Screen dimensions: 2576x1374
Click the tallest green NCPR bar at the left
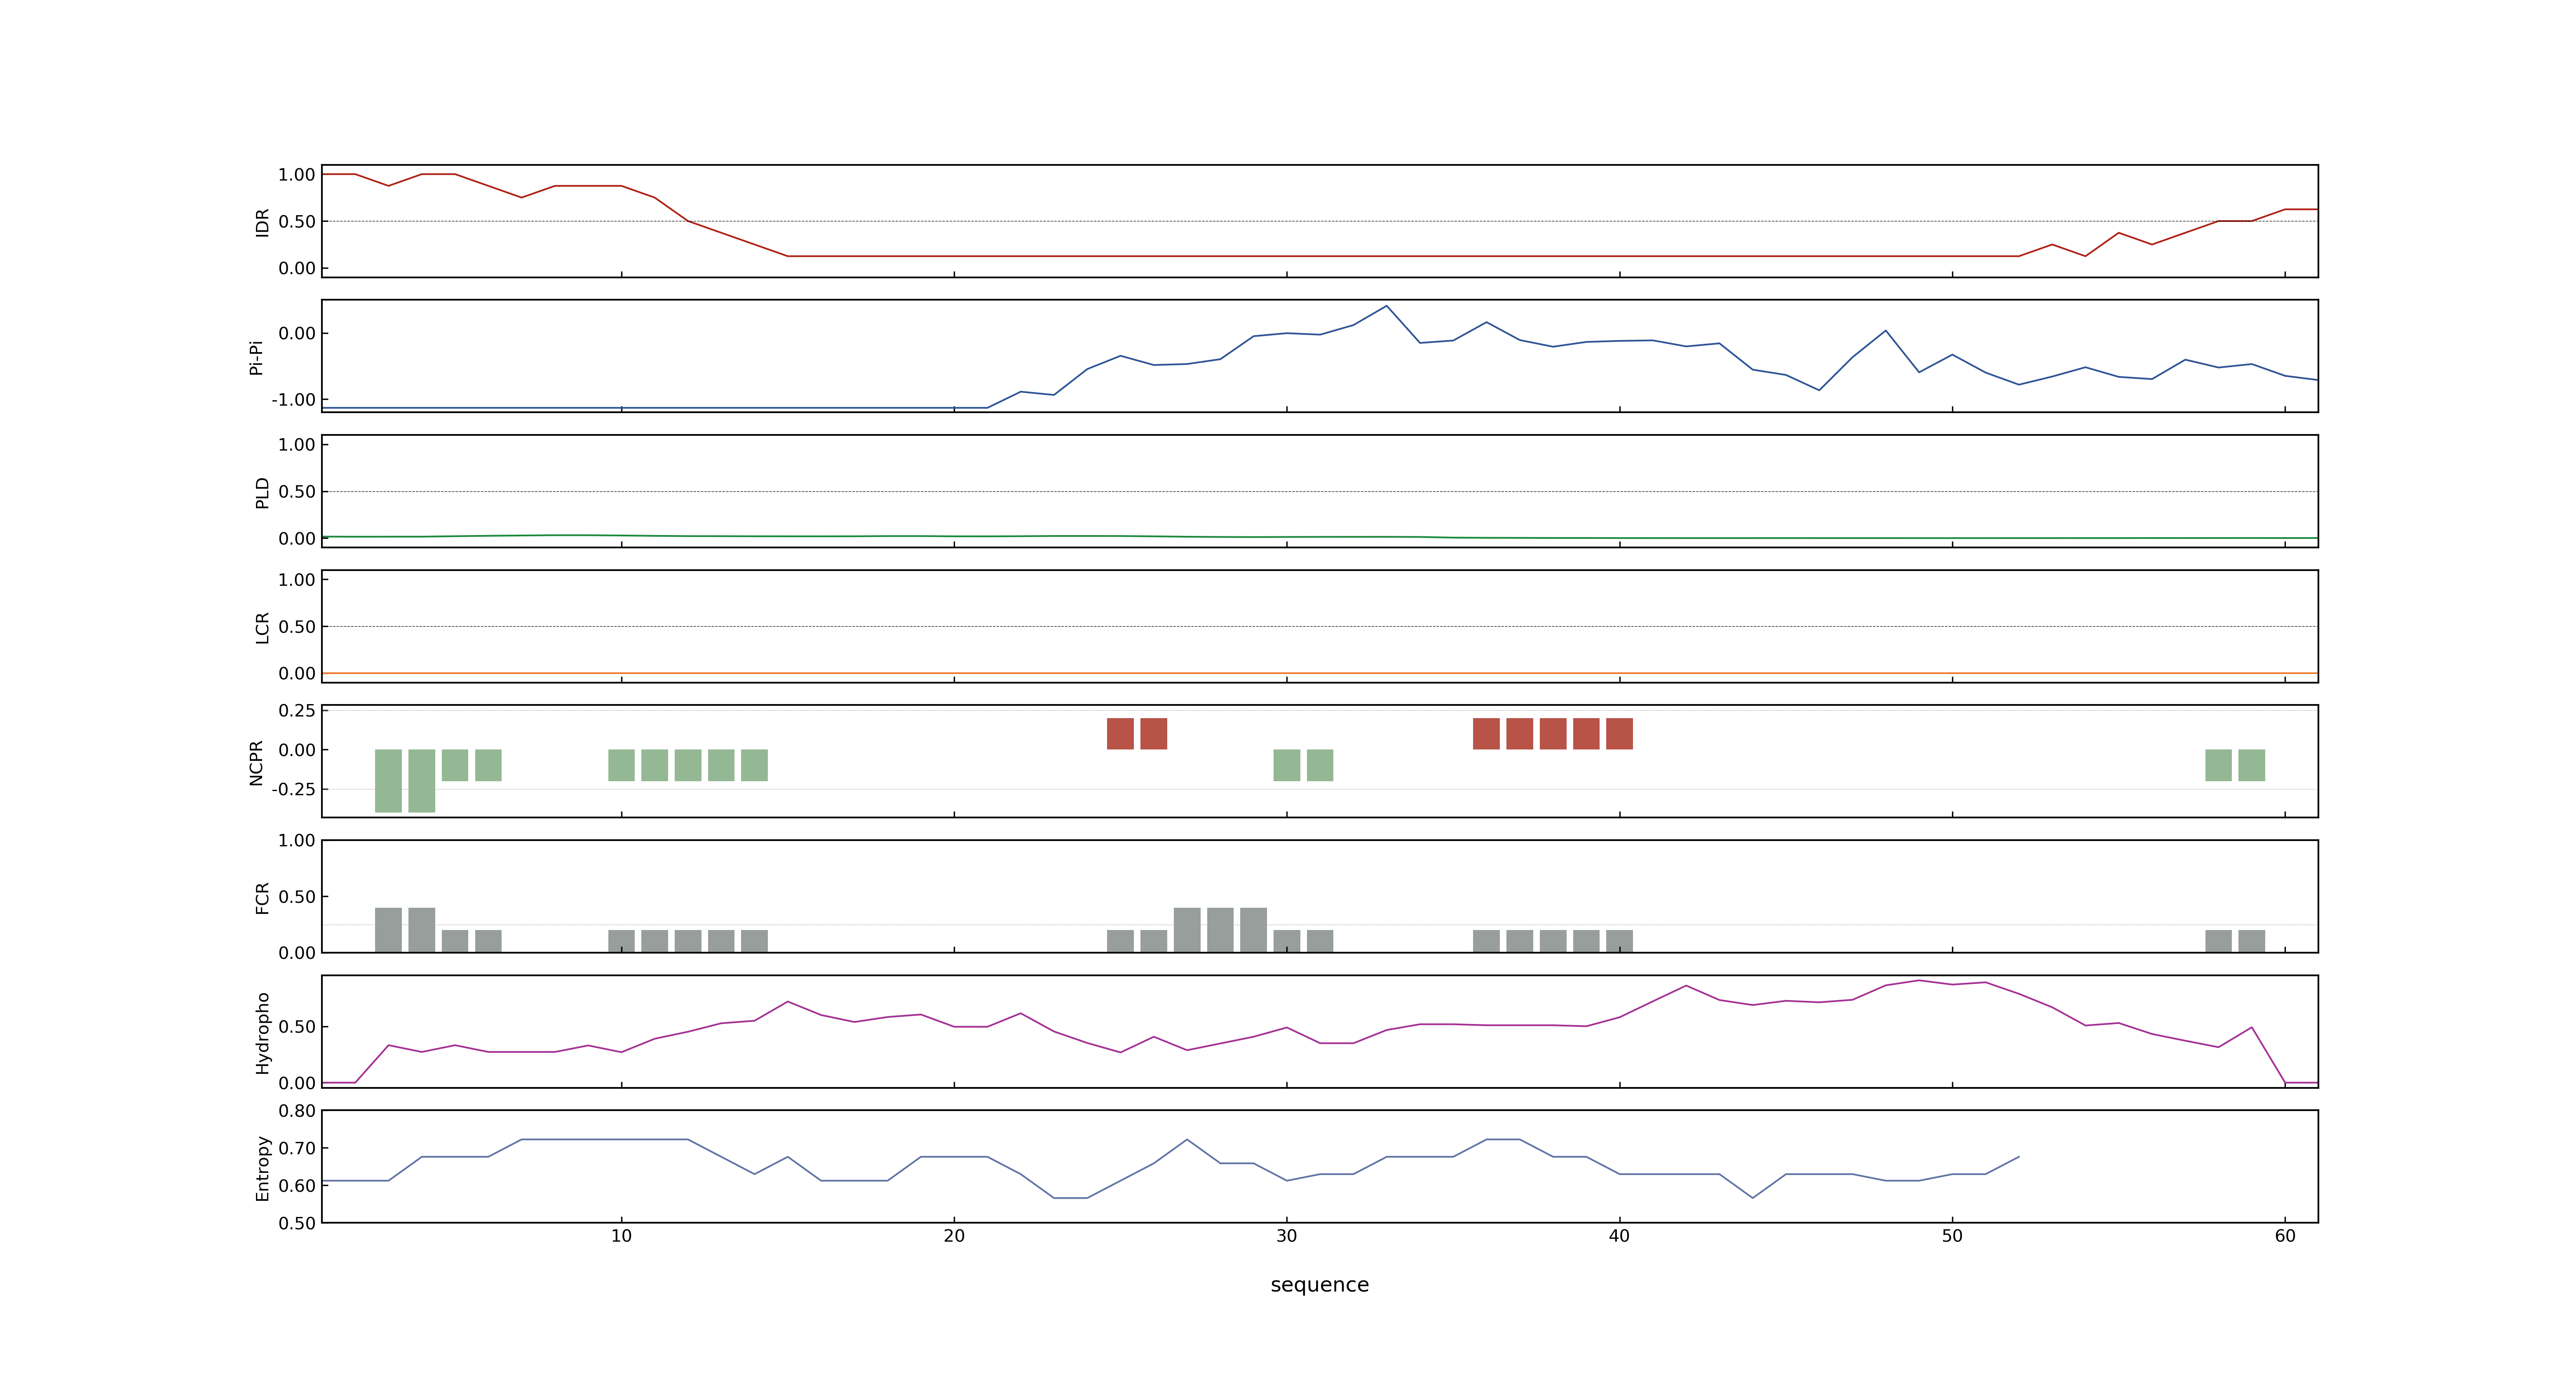pos(388,781)
